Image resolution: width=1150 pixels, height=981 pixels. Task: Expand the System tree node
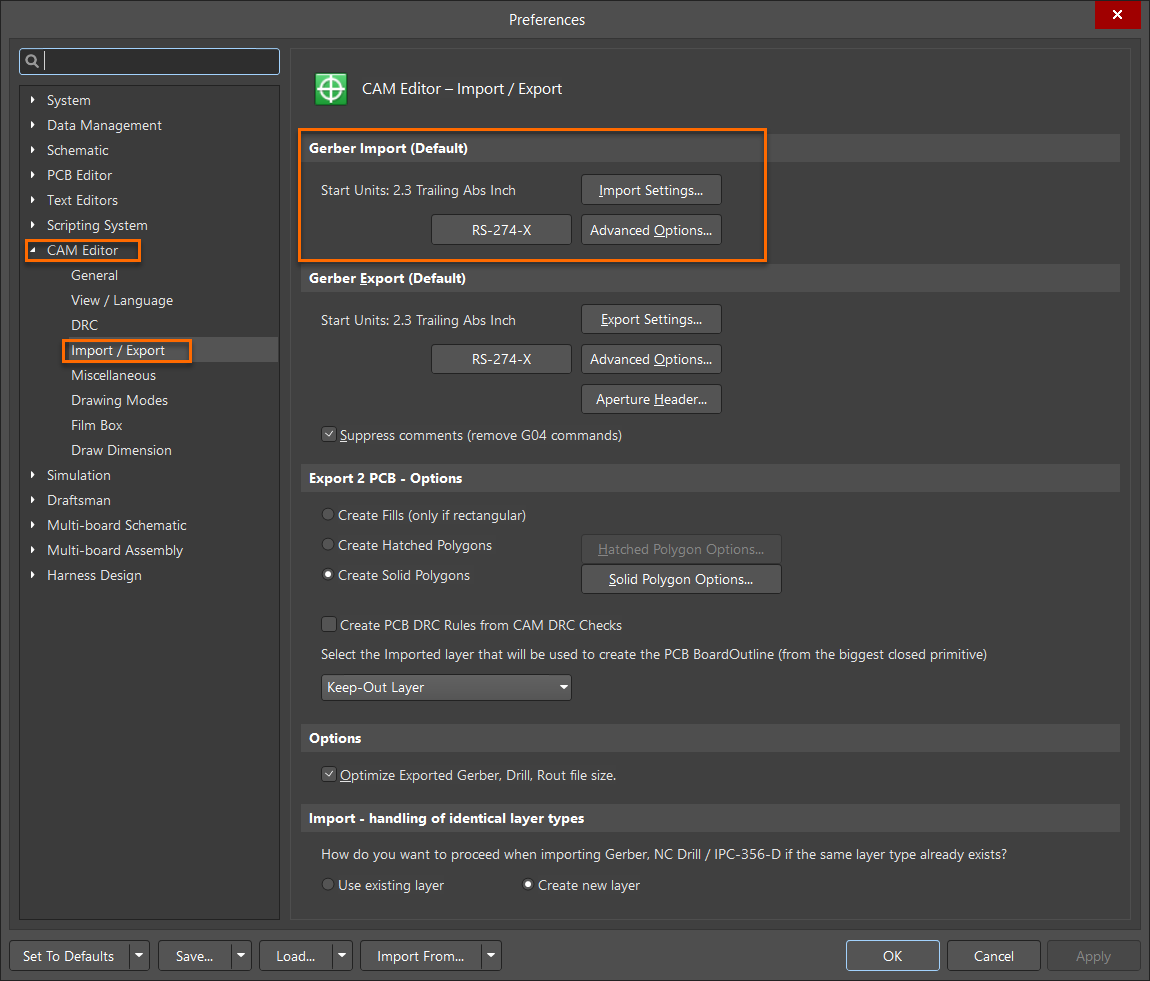click(x=32, y=100)
